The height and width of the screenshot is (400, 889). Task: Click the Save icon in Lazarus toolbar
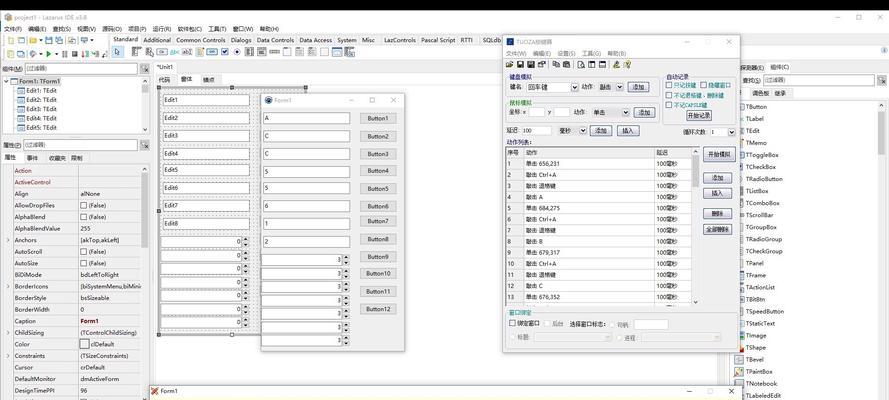coord(49,40)
